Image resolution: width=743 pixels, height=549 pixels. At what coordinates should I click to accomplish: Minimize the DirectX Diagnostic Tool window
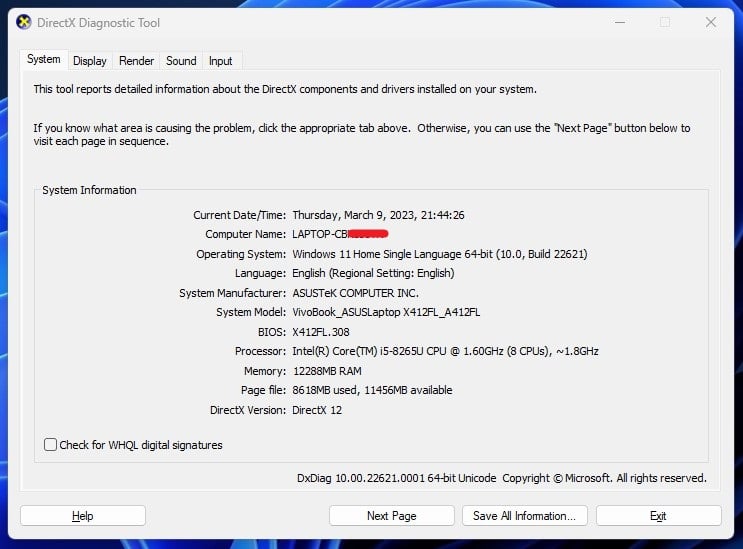tap(620, 22)
